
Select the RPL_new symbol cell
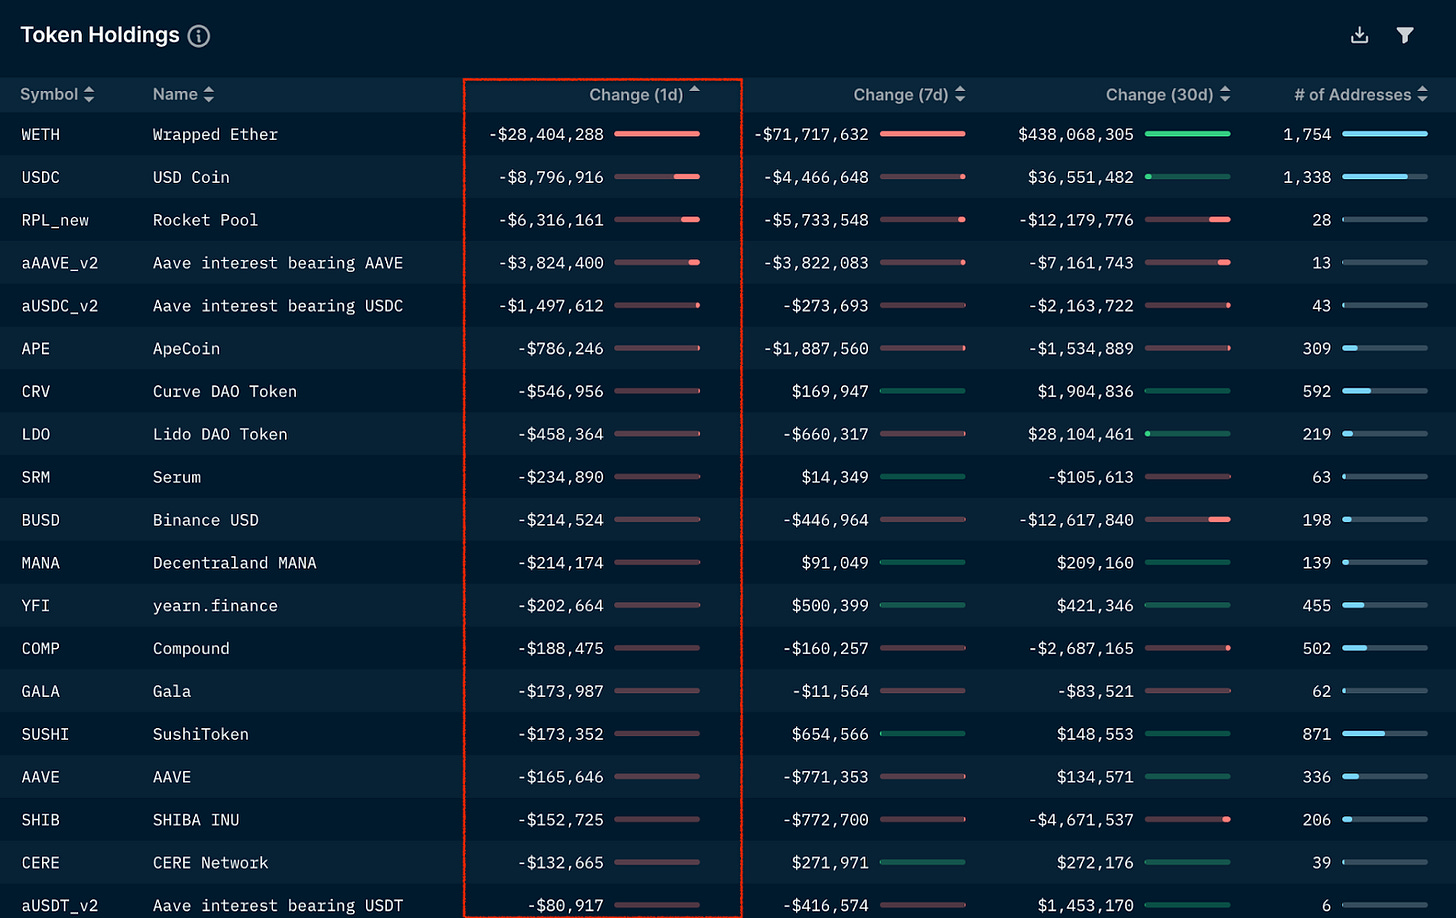coord(55,220)
